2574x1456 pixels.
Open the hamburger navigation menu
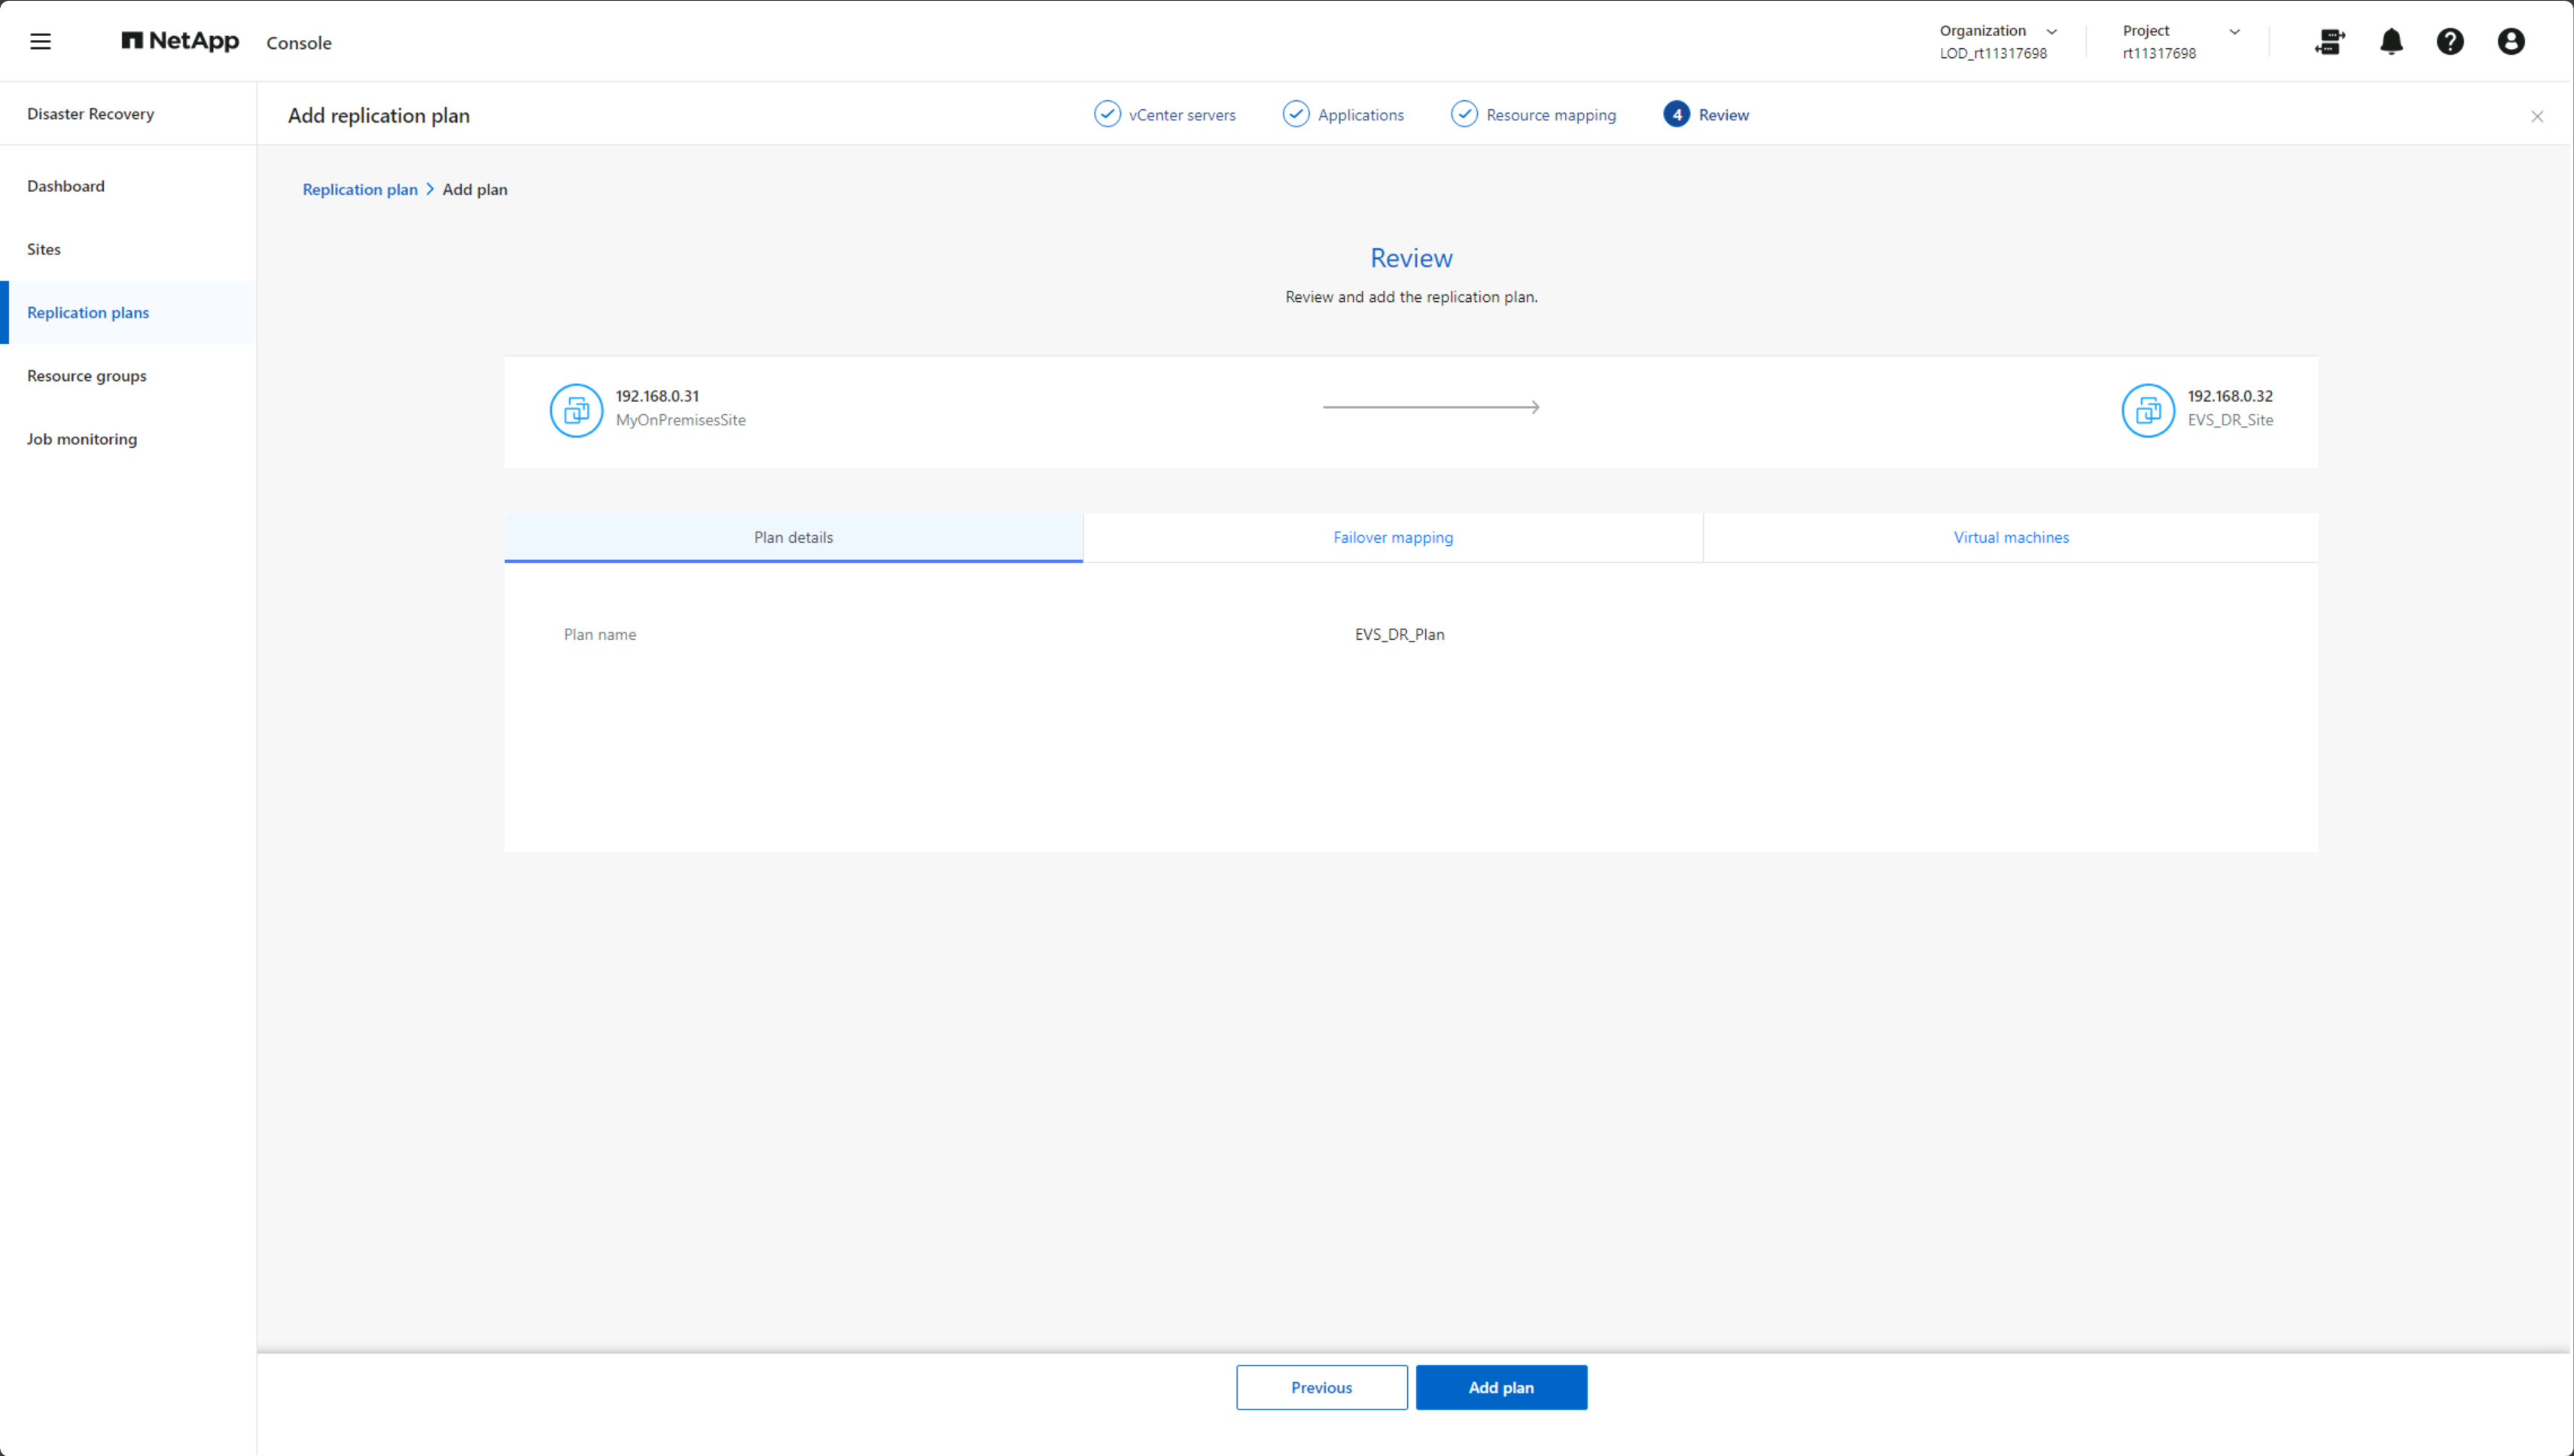[40, 41]
